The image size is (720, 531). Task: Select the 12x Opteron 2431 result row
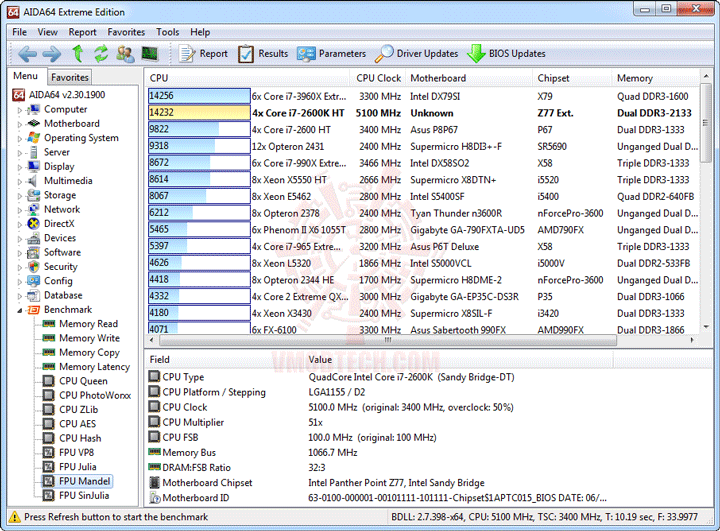422,147
